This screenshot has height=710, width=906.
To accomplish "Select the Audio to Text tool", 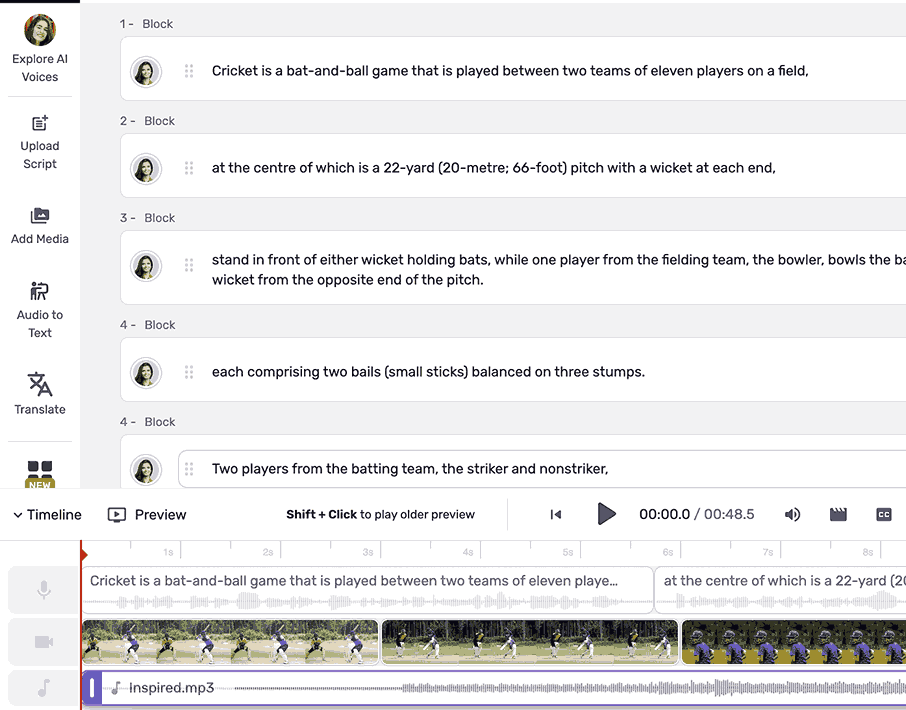I will [40, 292].
